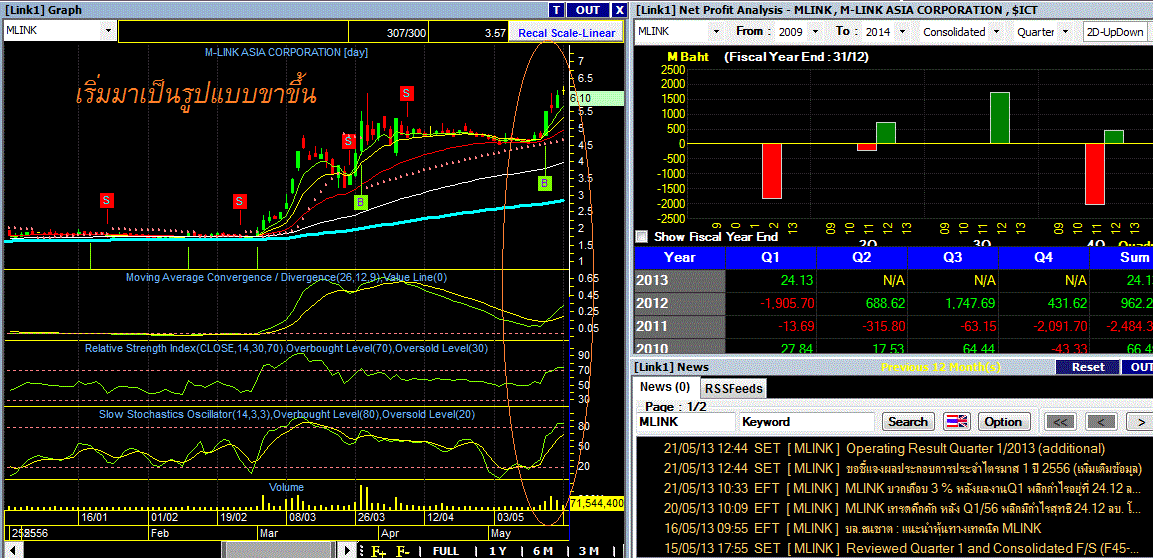
Task: Click the T button in Graph title bar
Action: pos(557,10)
